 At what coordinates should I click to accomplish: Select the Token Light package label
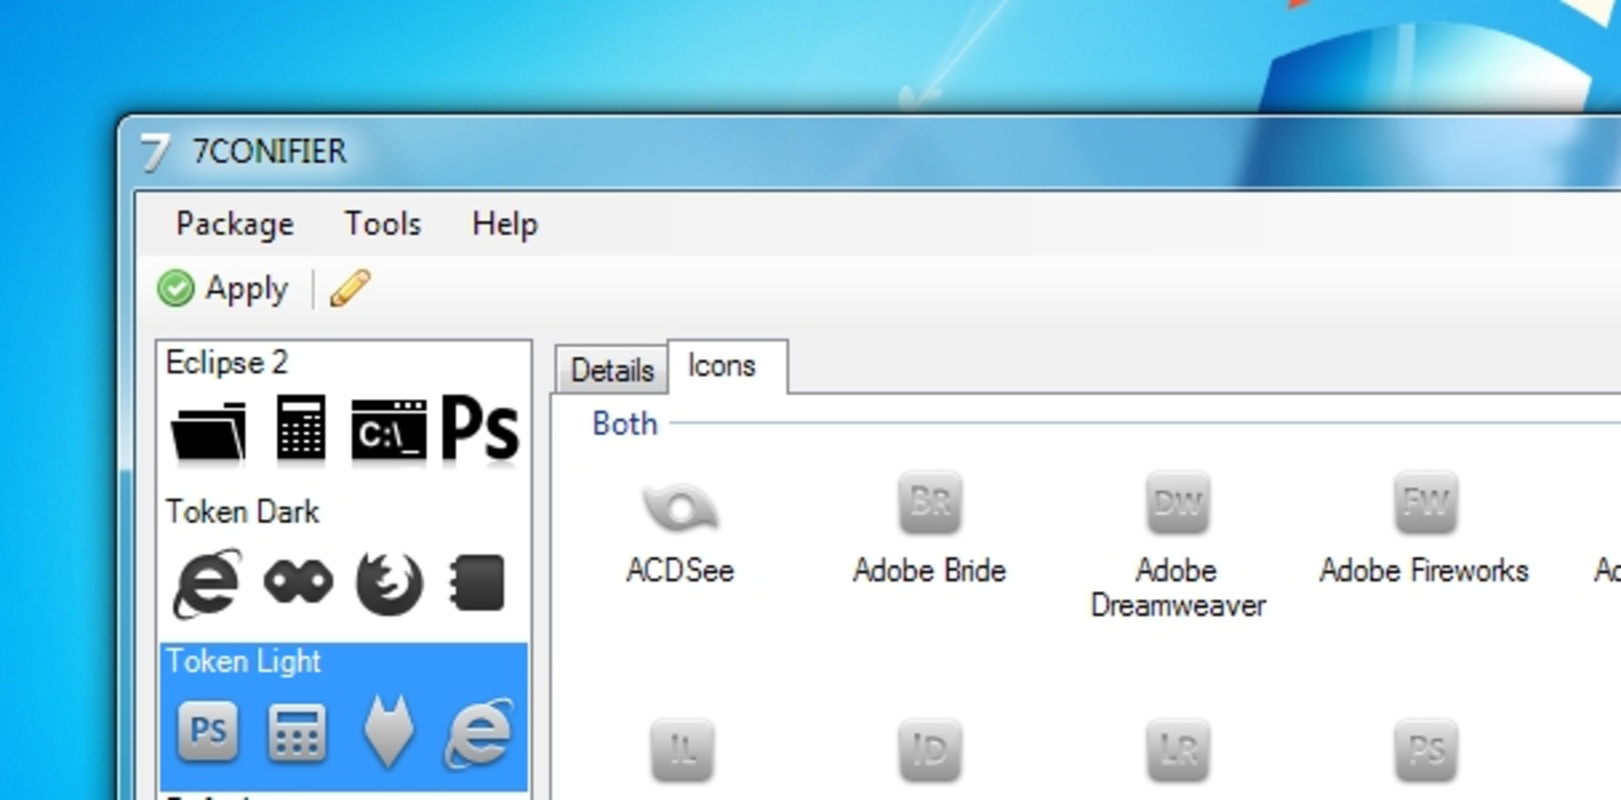[243, 661]
